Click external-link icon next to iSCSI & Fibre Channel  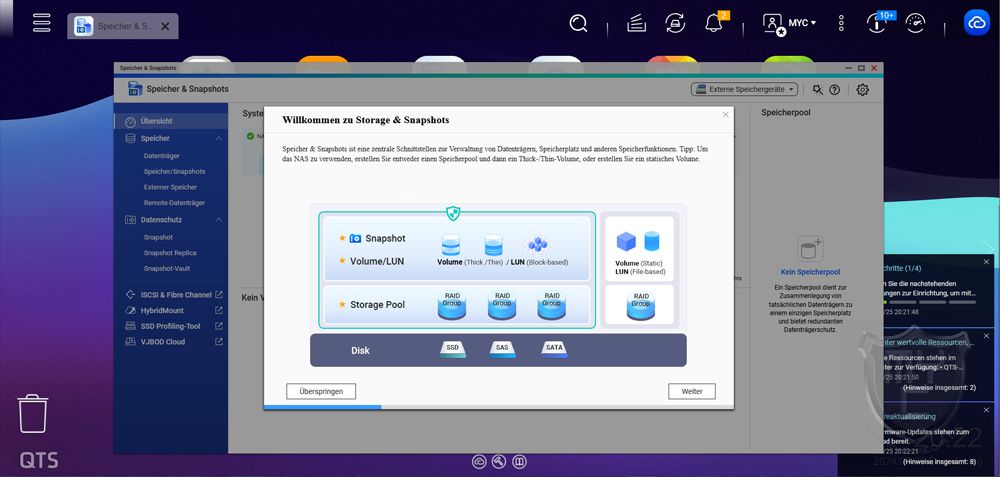pos(219,295)
